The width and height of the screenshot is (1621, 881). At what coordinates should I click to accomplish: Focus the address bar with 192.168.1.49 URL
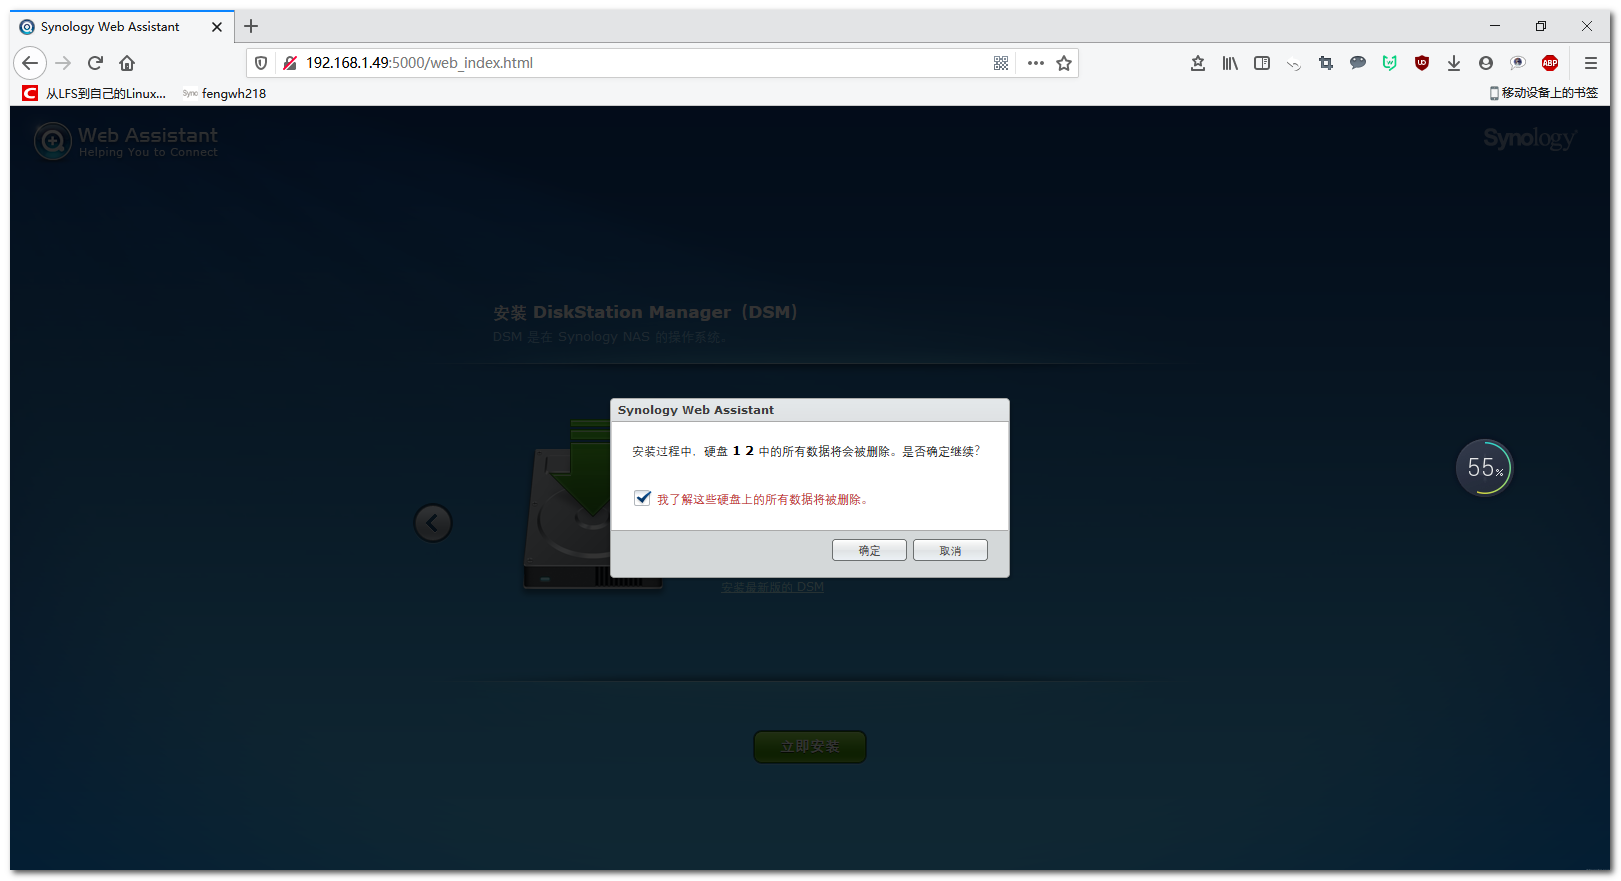pos(640,63)
